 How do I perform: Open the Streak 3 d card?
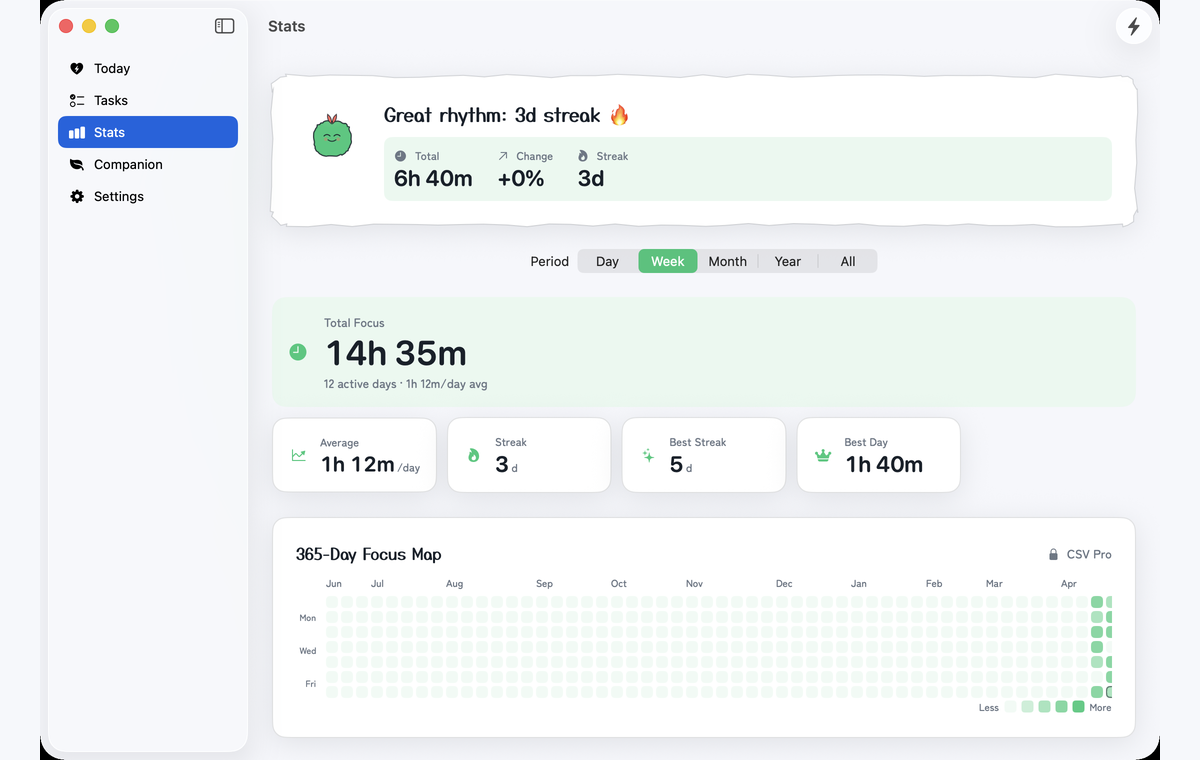[529, 455]
